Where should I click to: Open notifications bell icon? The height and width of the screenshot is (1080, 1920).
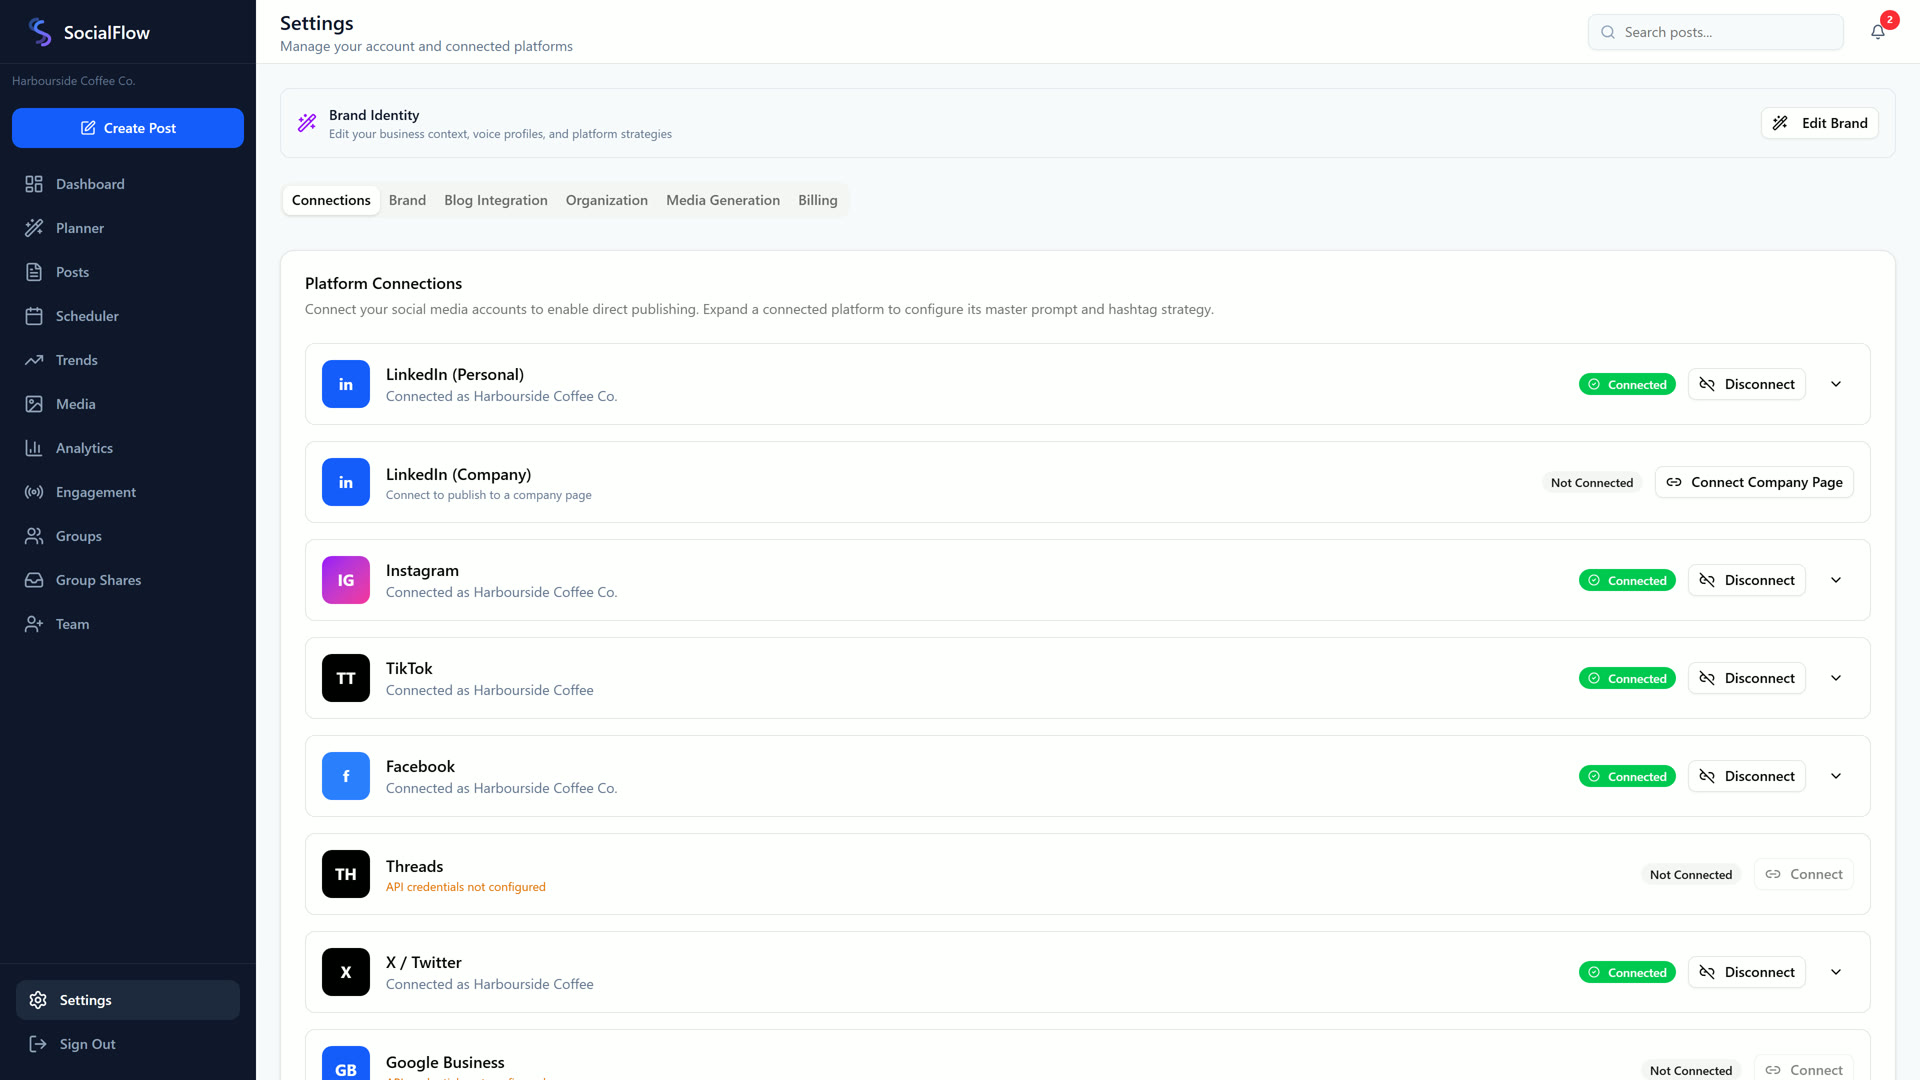click(1878, 32)
